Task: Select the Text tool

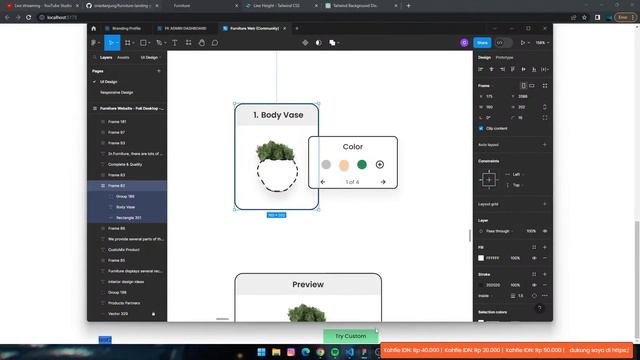Action: (175, 42)
